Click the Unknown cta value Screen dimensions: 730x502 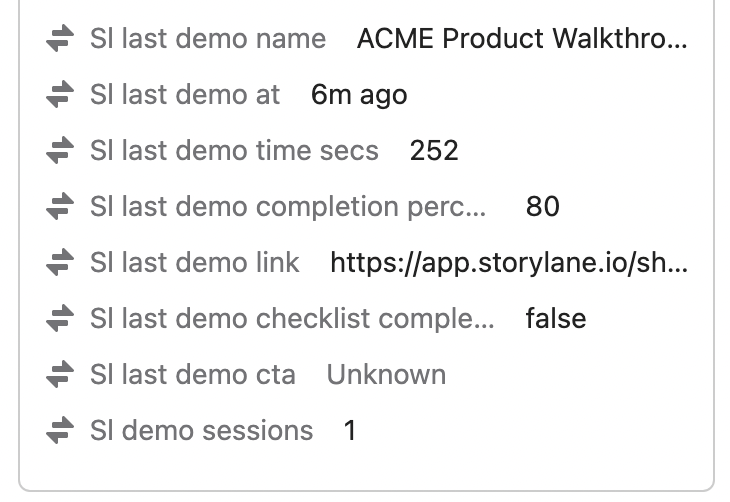(x=386, y=375)
